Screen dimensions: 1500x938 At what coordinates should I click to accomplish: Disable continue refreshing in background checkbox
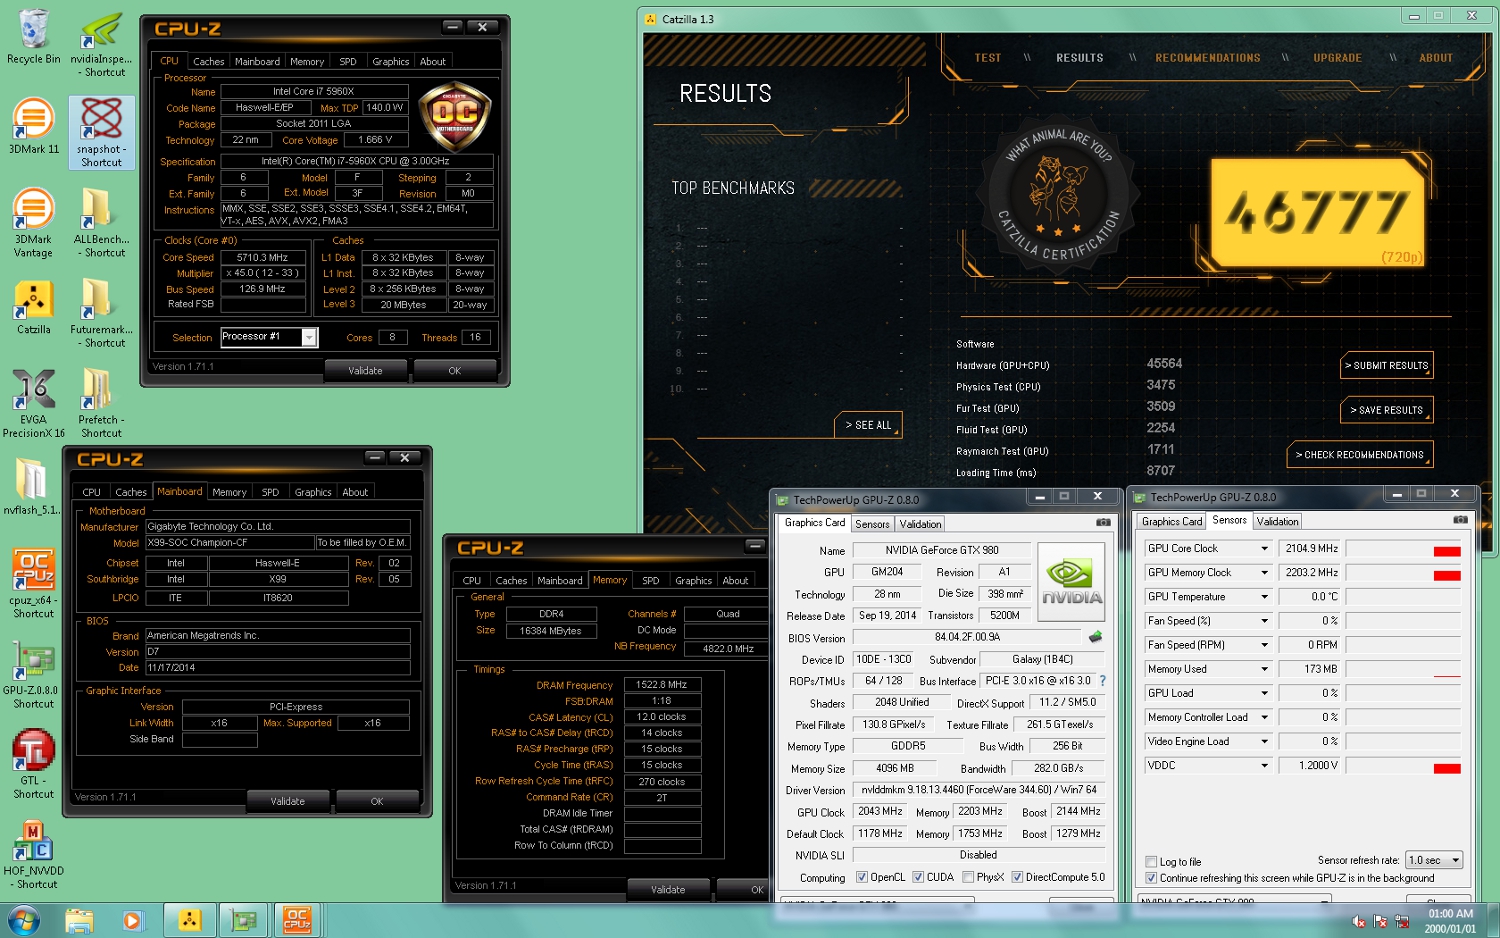1151,878
